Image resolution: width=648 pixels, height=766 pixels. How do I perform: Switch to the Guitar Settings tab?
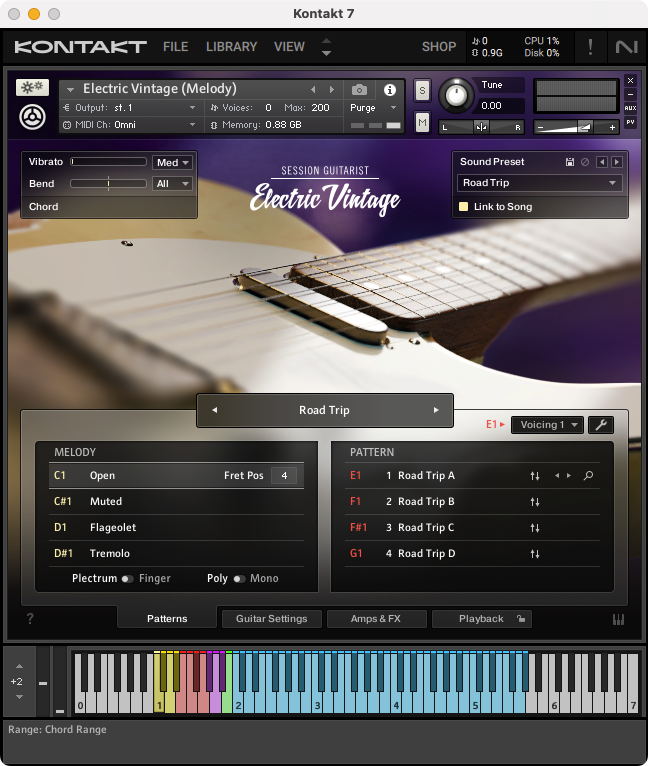[x=272, y=618]
